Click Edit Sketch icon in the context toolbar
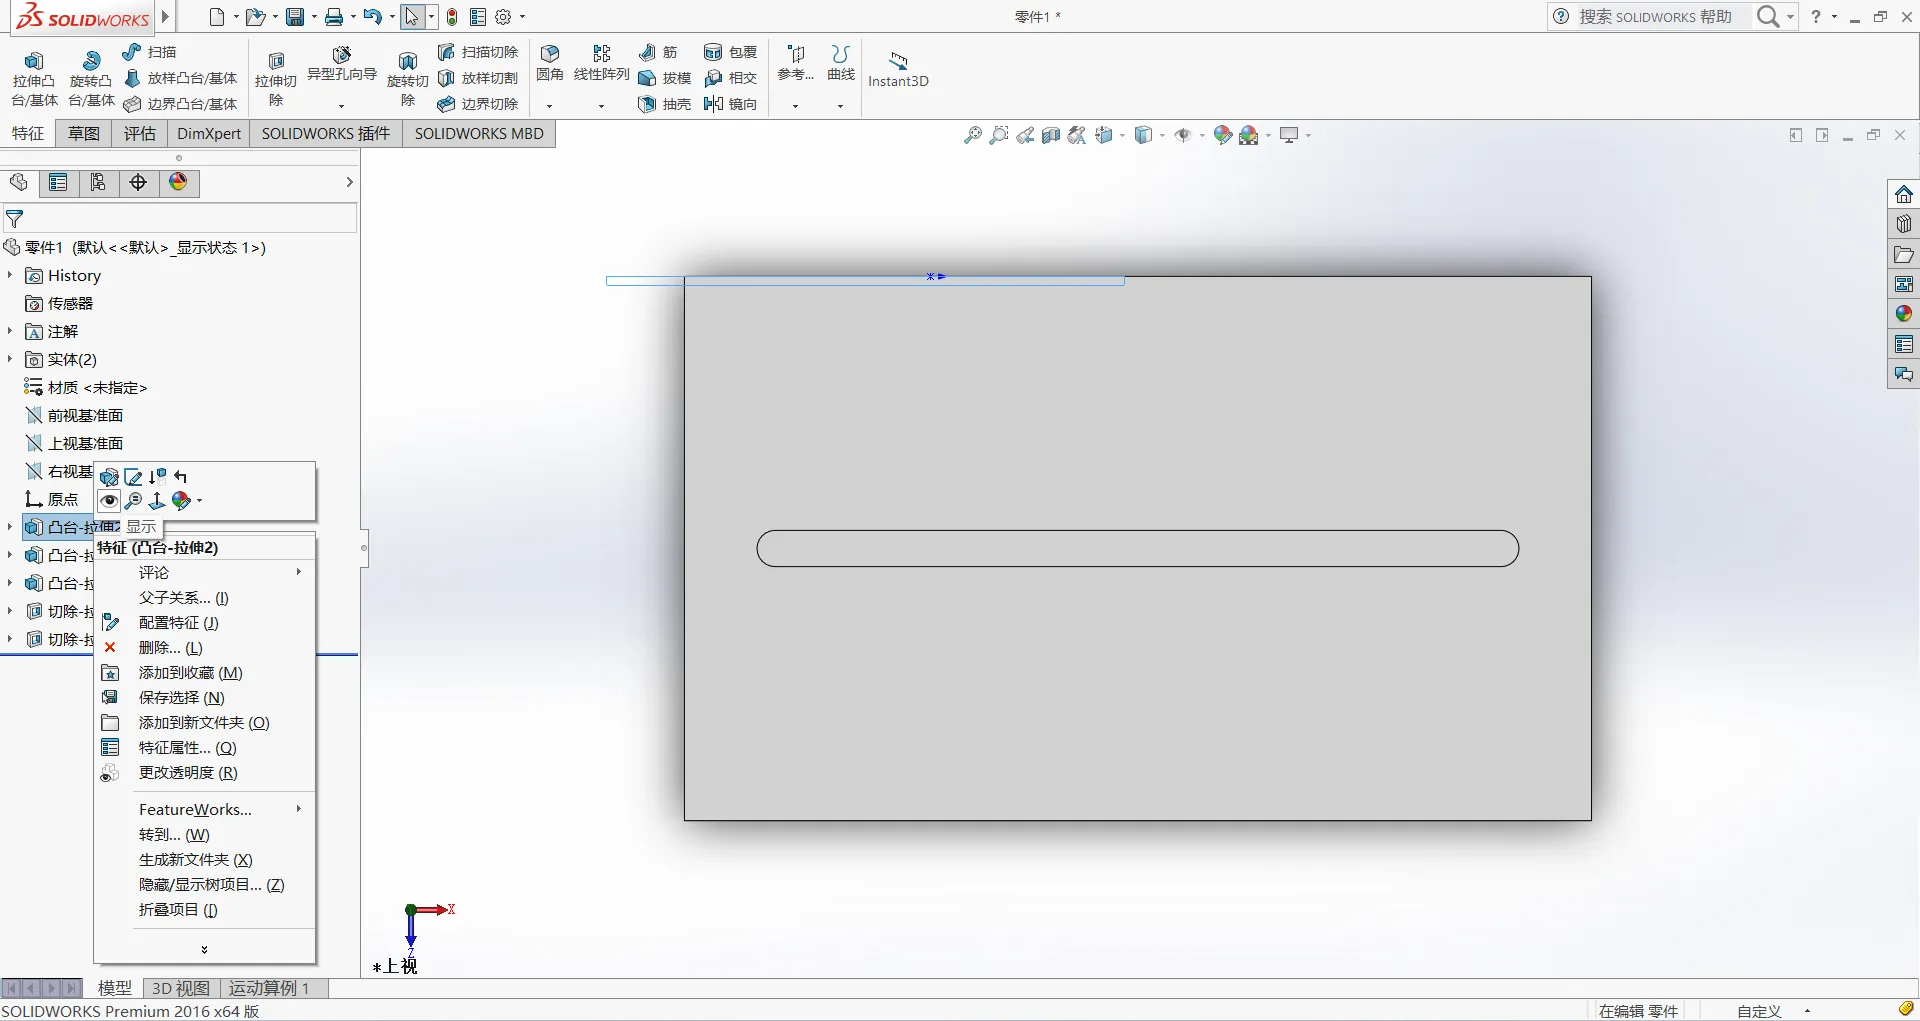1920x1021 pixels. coord(133,477)
